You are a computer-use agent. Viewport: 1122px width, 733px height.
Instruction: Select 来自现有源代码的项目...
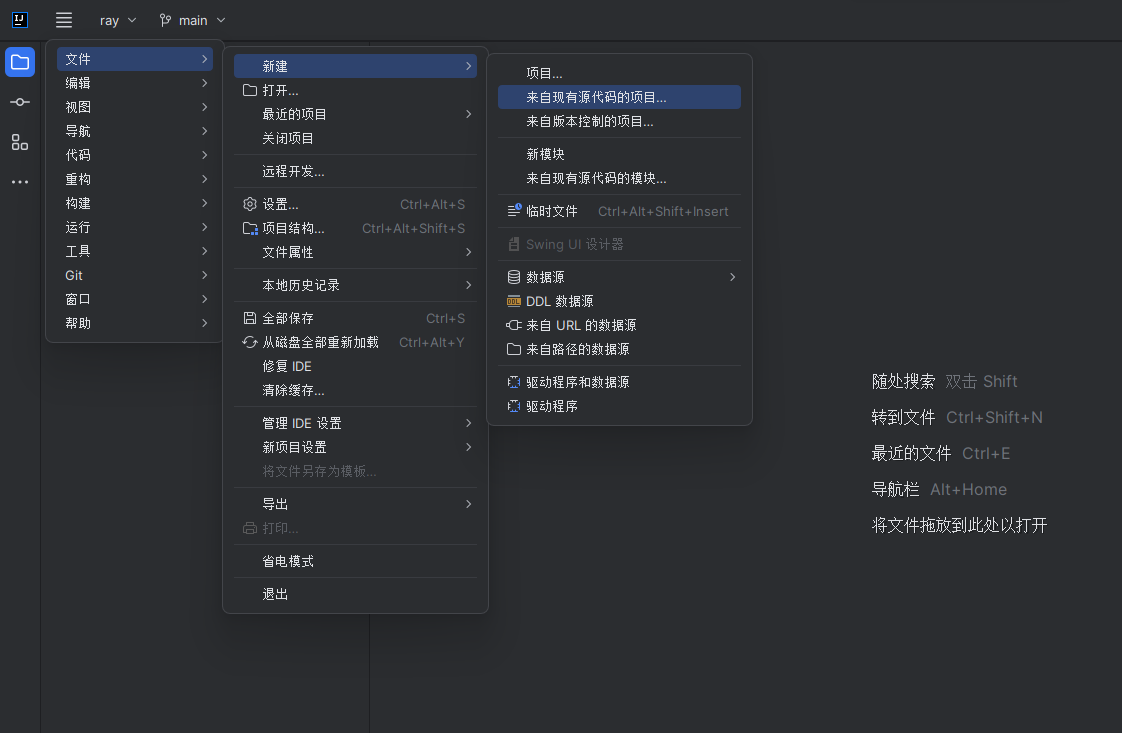click(620, 97)
